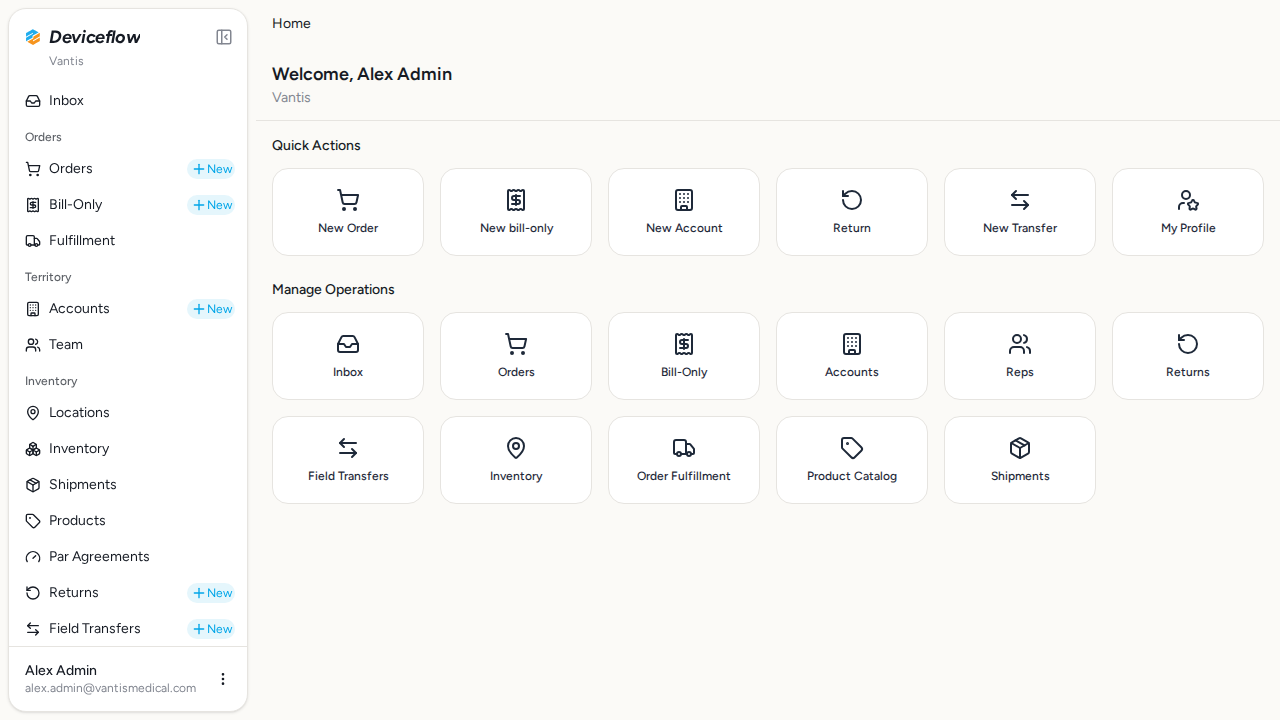The width and height of the screenshot is (1280, 720).
Task: Open Field Transfers in the sidebar
Action: (x=100, y=629)
